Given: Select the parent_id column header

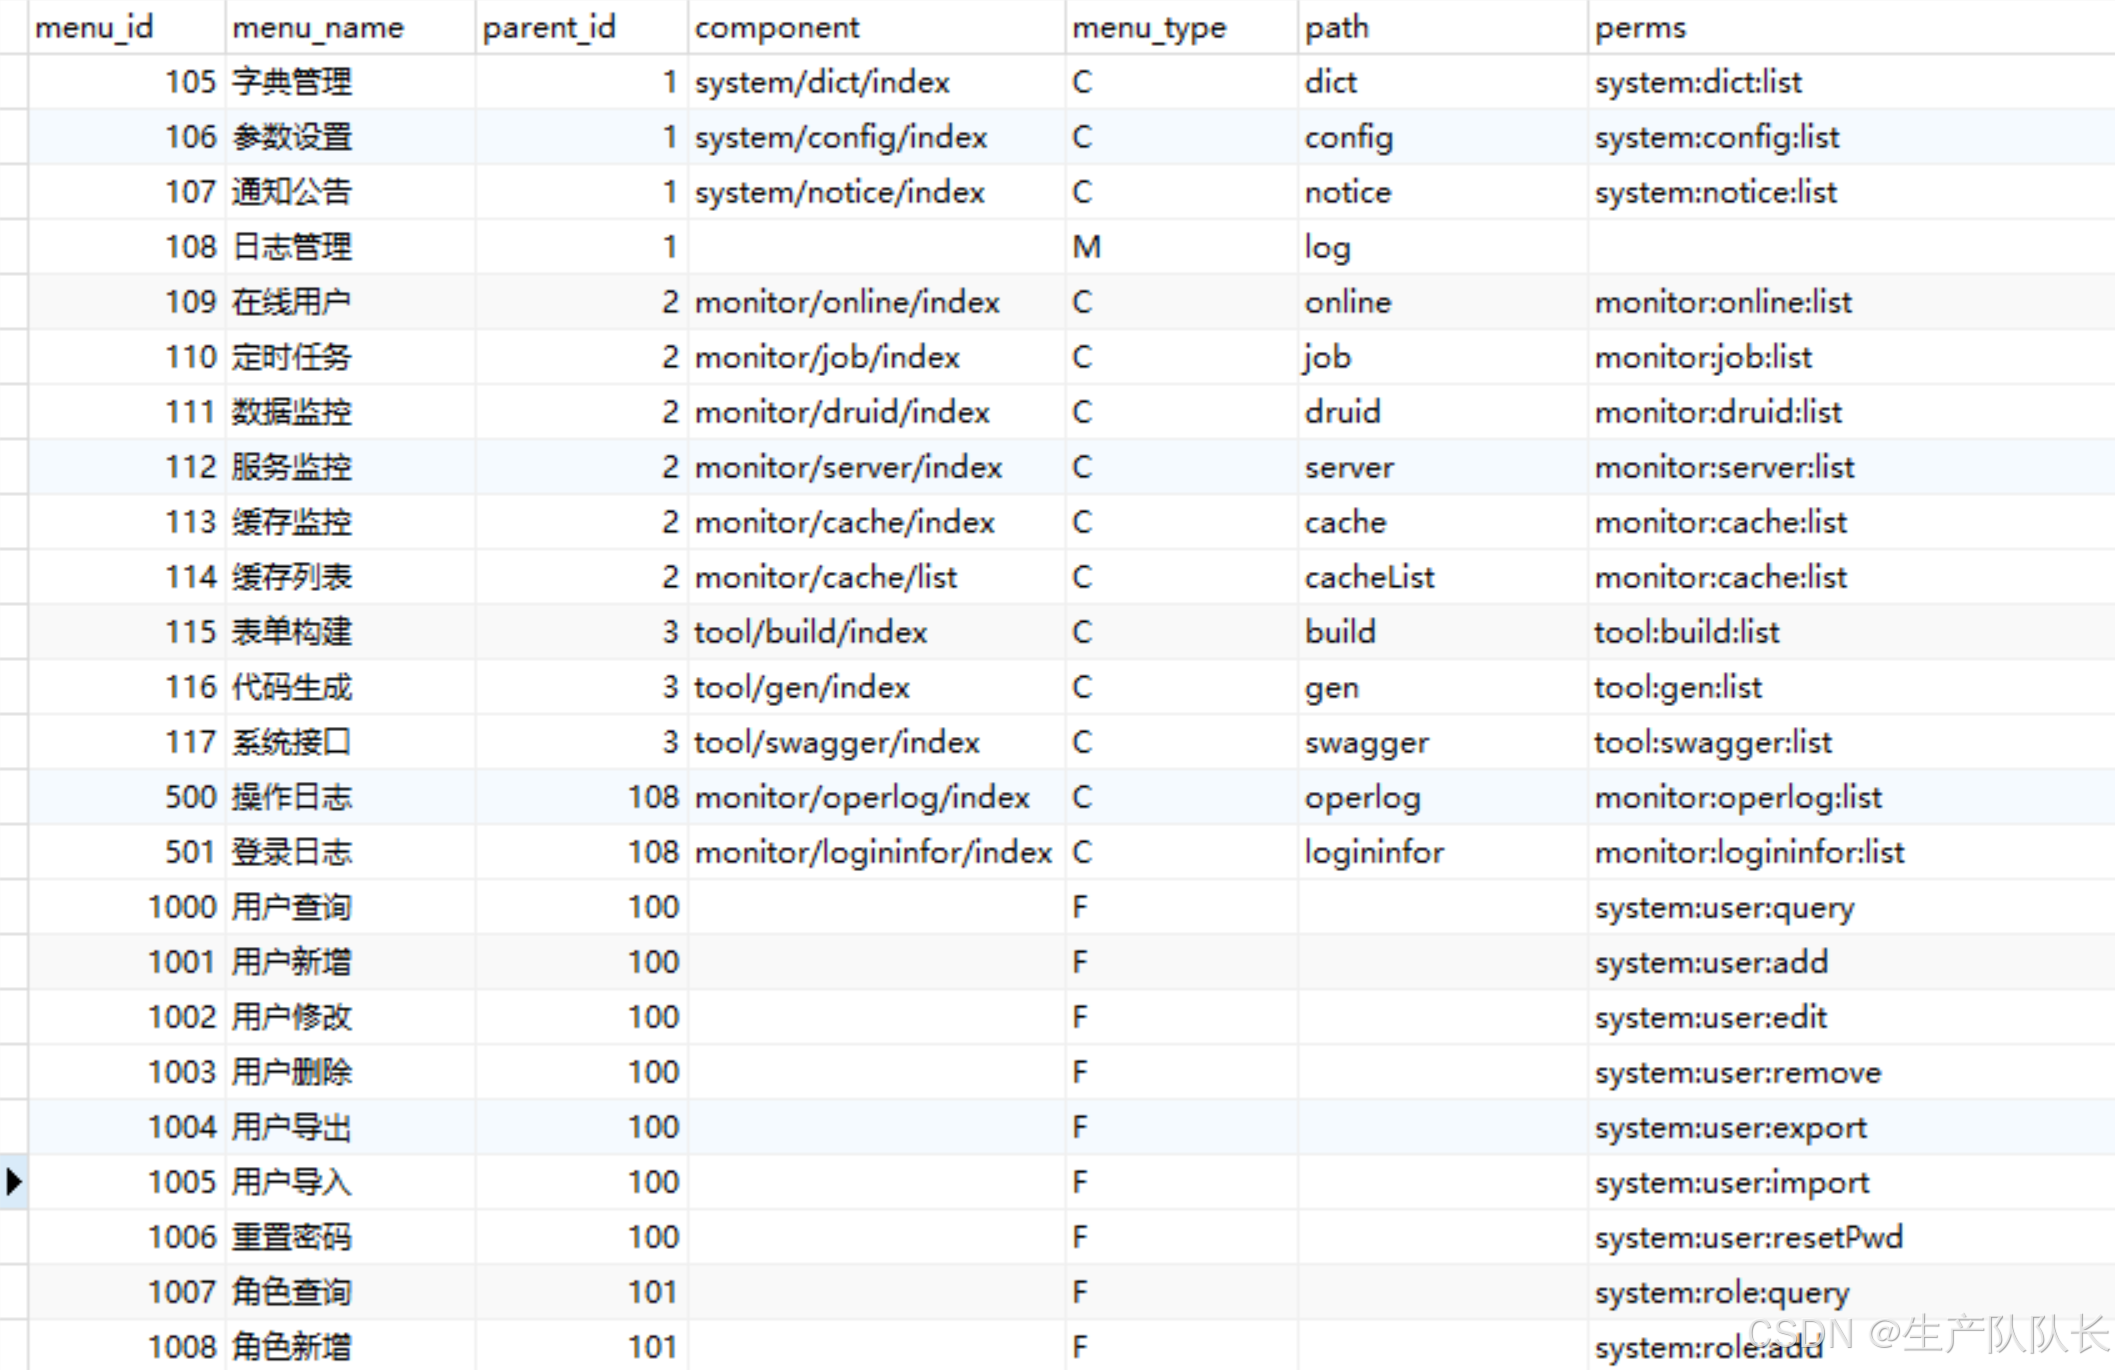Looking at the screenshot, I should tap(549, 27).
